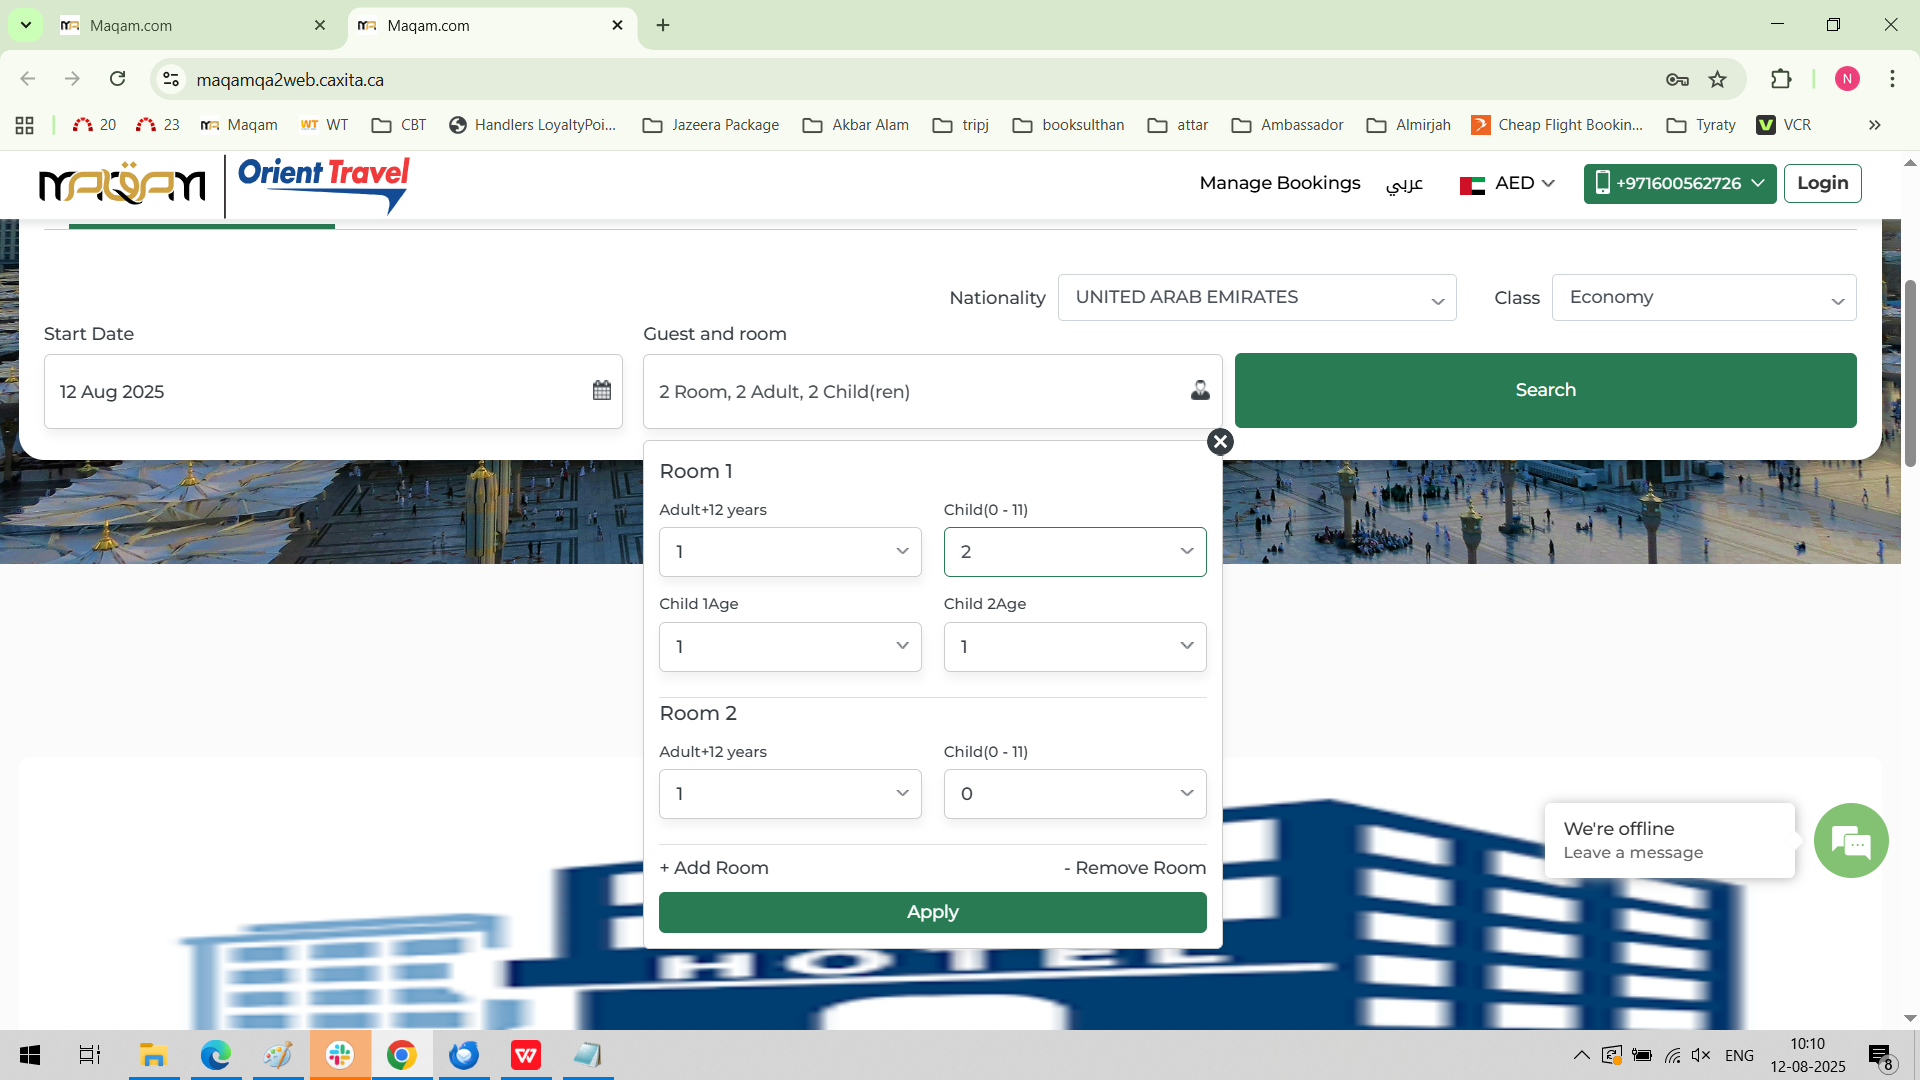1920x1080 pixels.
Task: Close the room selection popup
Action: tap(1220, 442)
